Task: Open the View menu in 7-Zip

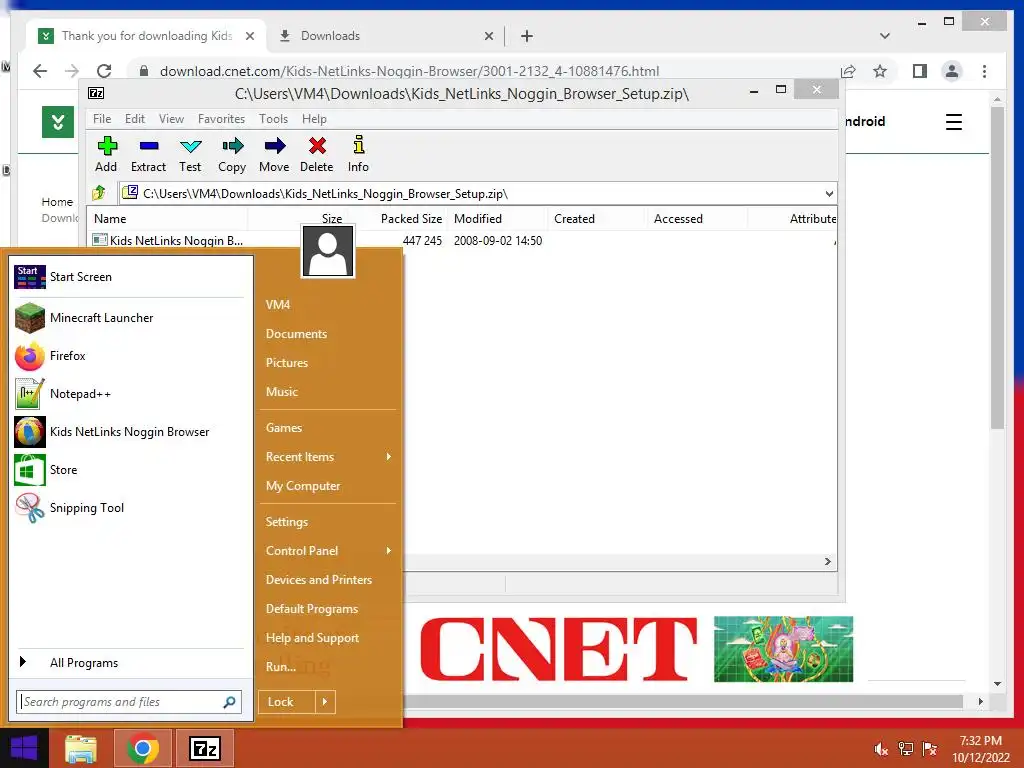Action: pos(171,119)
